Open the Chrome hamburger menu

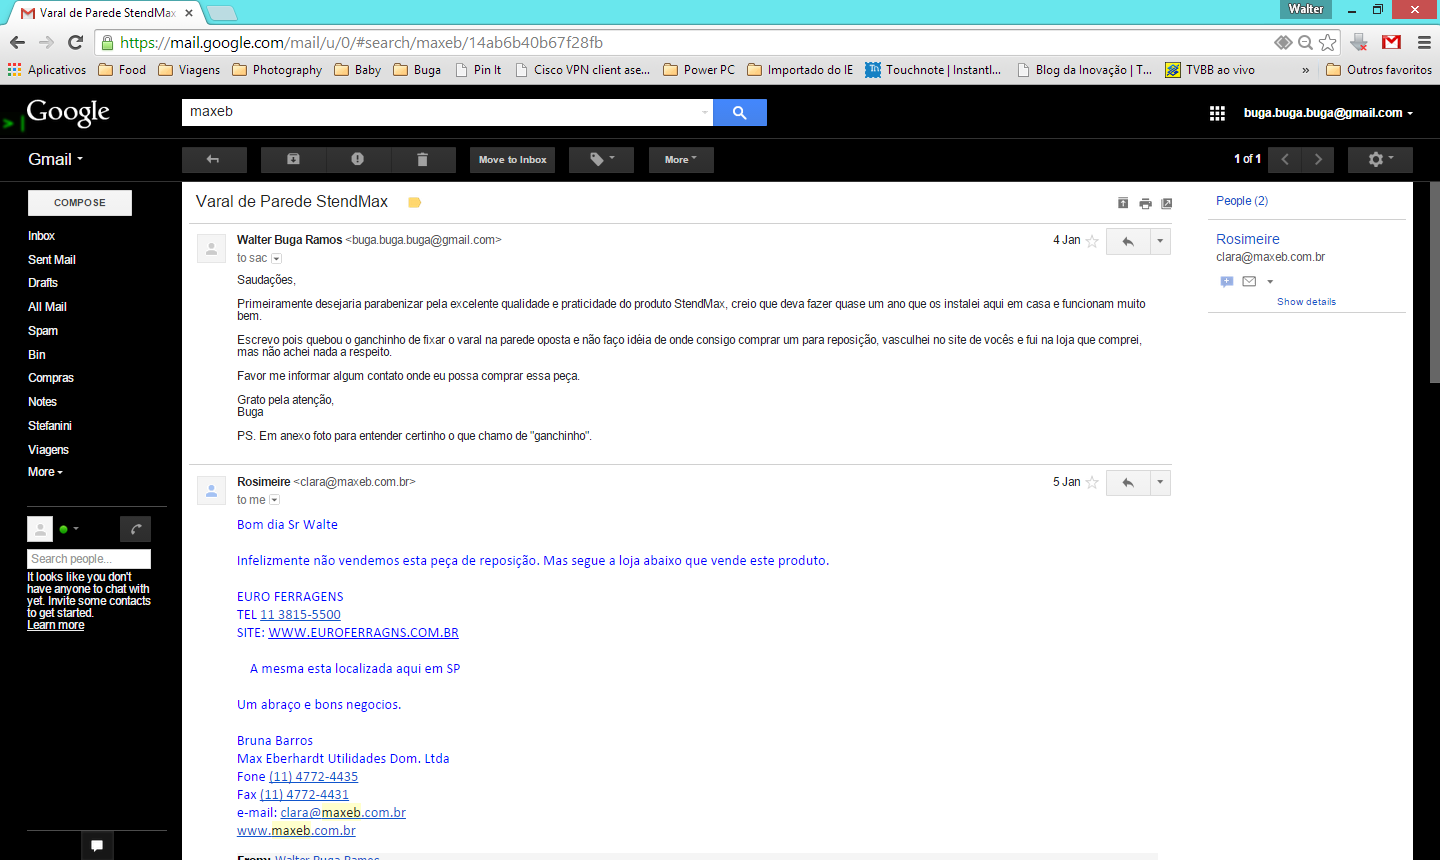(x=1424, y=42)
